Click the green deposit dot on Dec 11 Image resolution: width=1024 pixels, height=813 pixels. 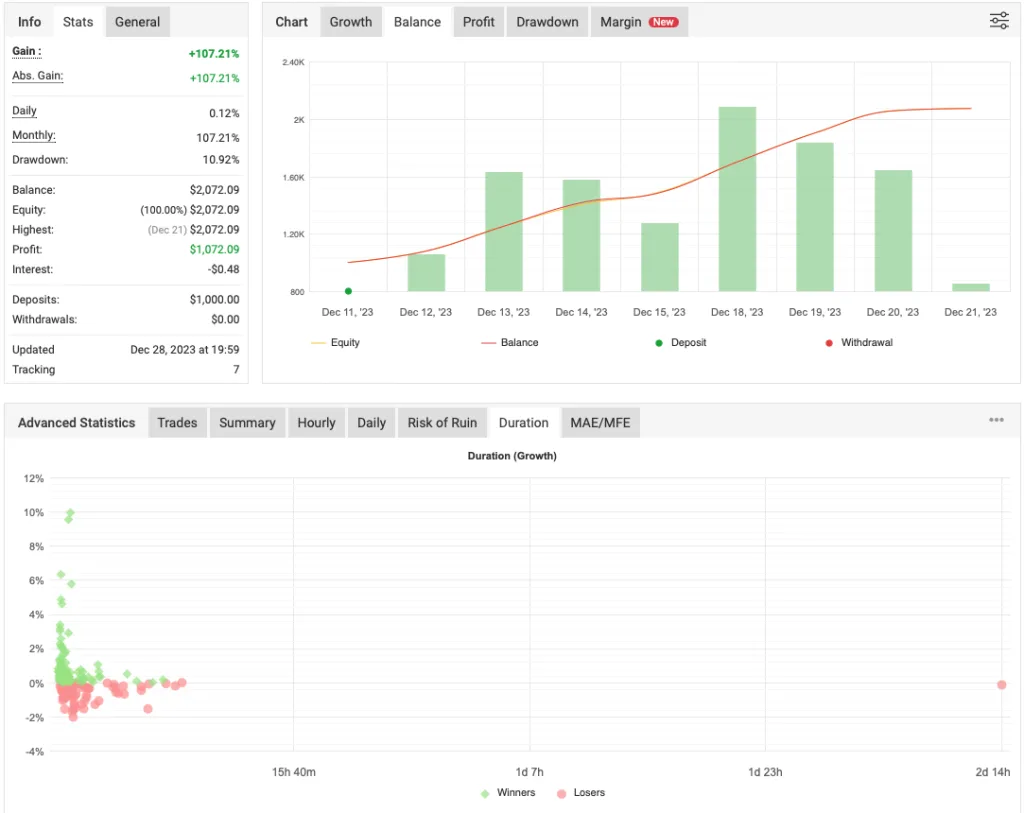click(347, 290)
